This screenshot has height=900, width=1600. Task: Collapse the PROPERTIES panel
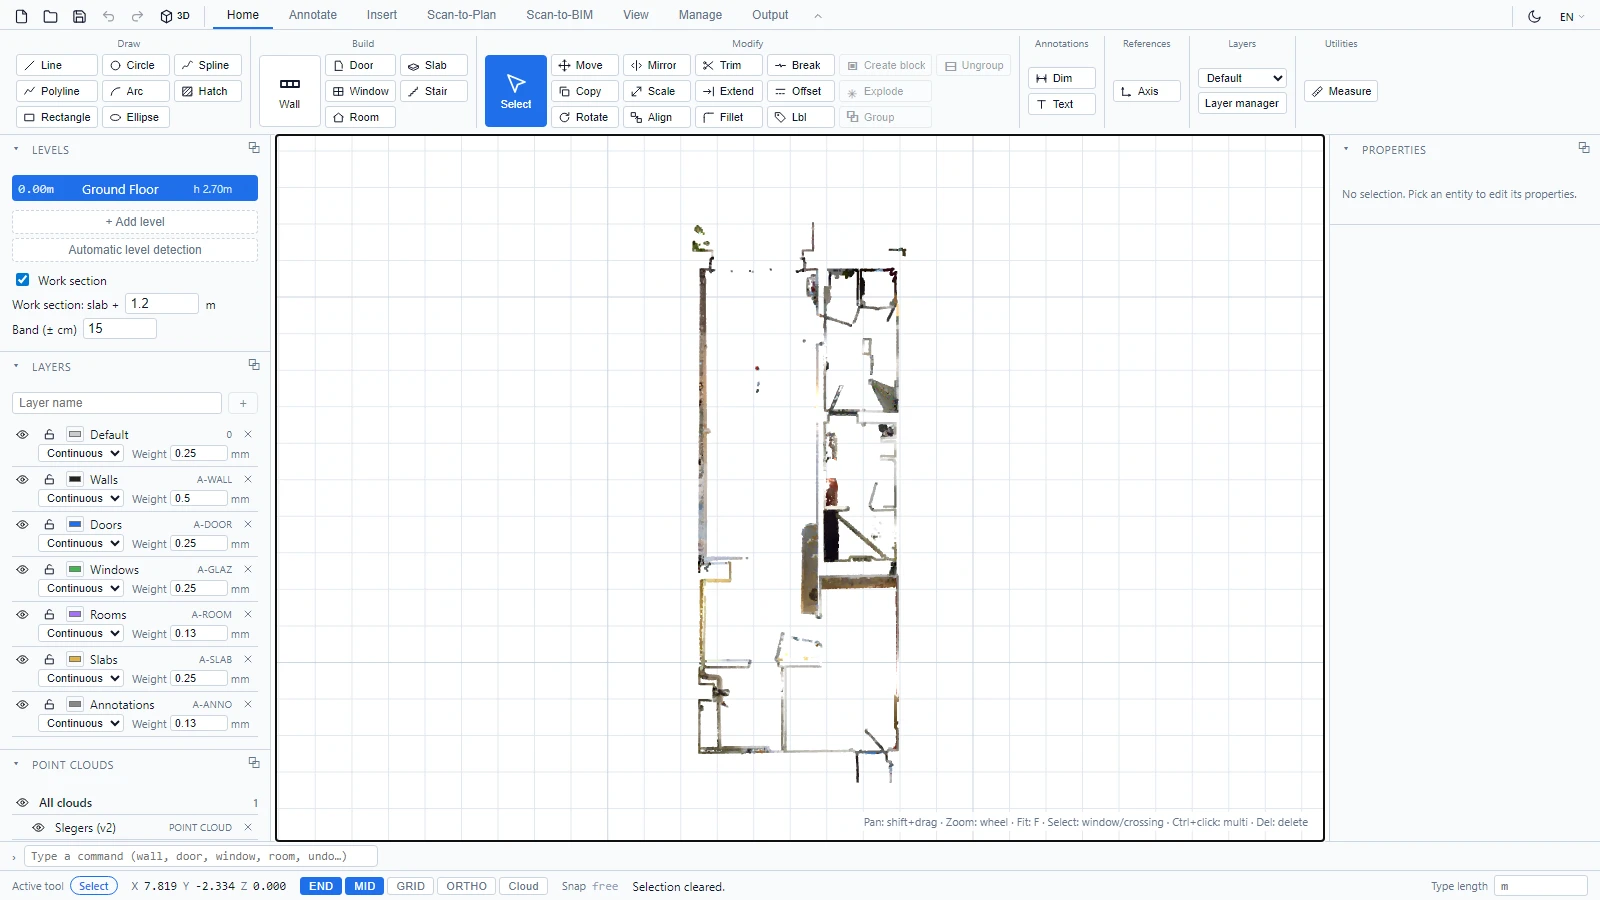pyautogui.click(x=1346, y=149)
